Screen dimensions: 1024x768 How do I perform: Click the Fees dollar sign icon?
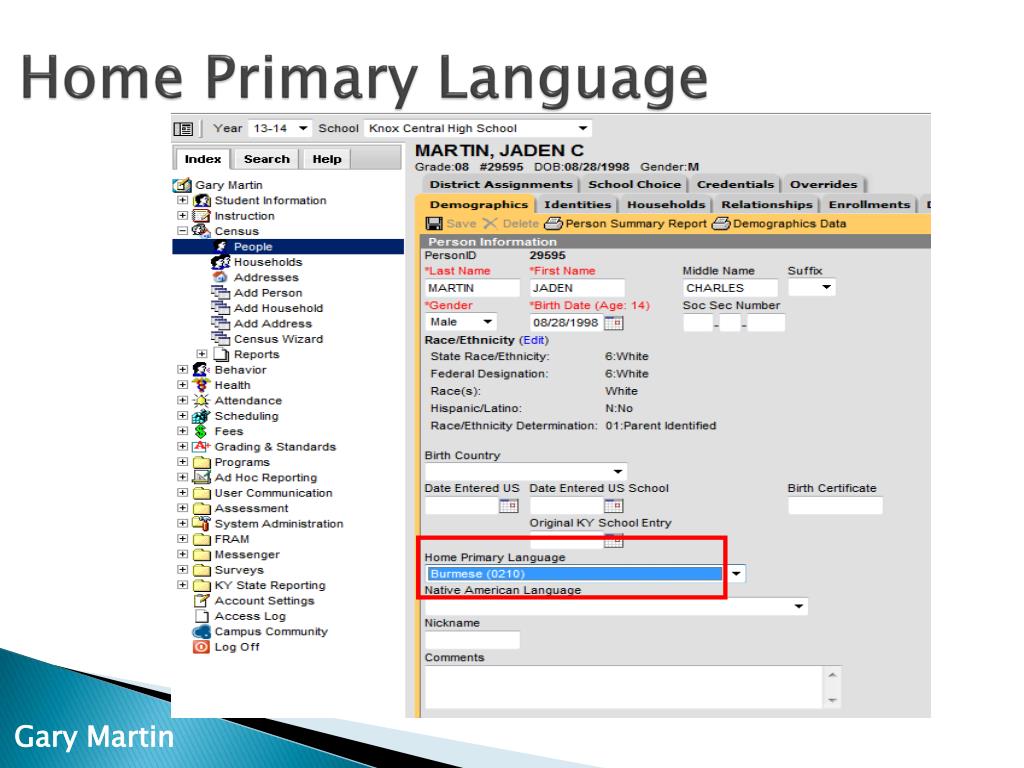click(x=201, y=431)
